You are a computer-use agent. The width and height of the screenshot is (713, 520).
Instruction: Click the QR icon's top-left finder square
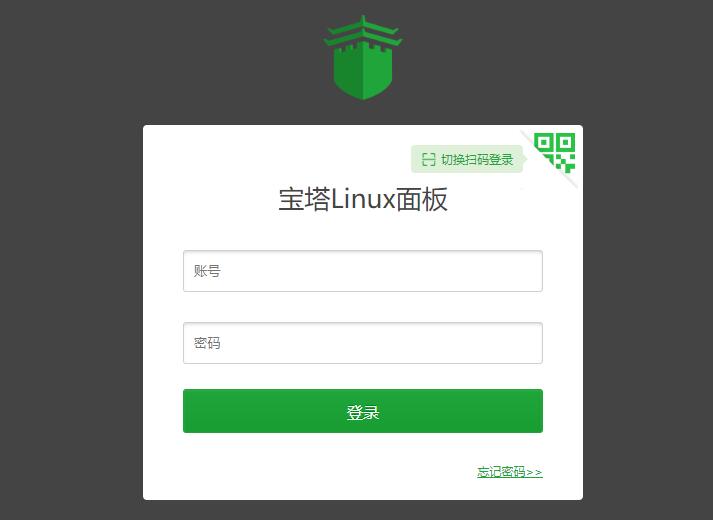coord(543,142)
